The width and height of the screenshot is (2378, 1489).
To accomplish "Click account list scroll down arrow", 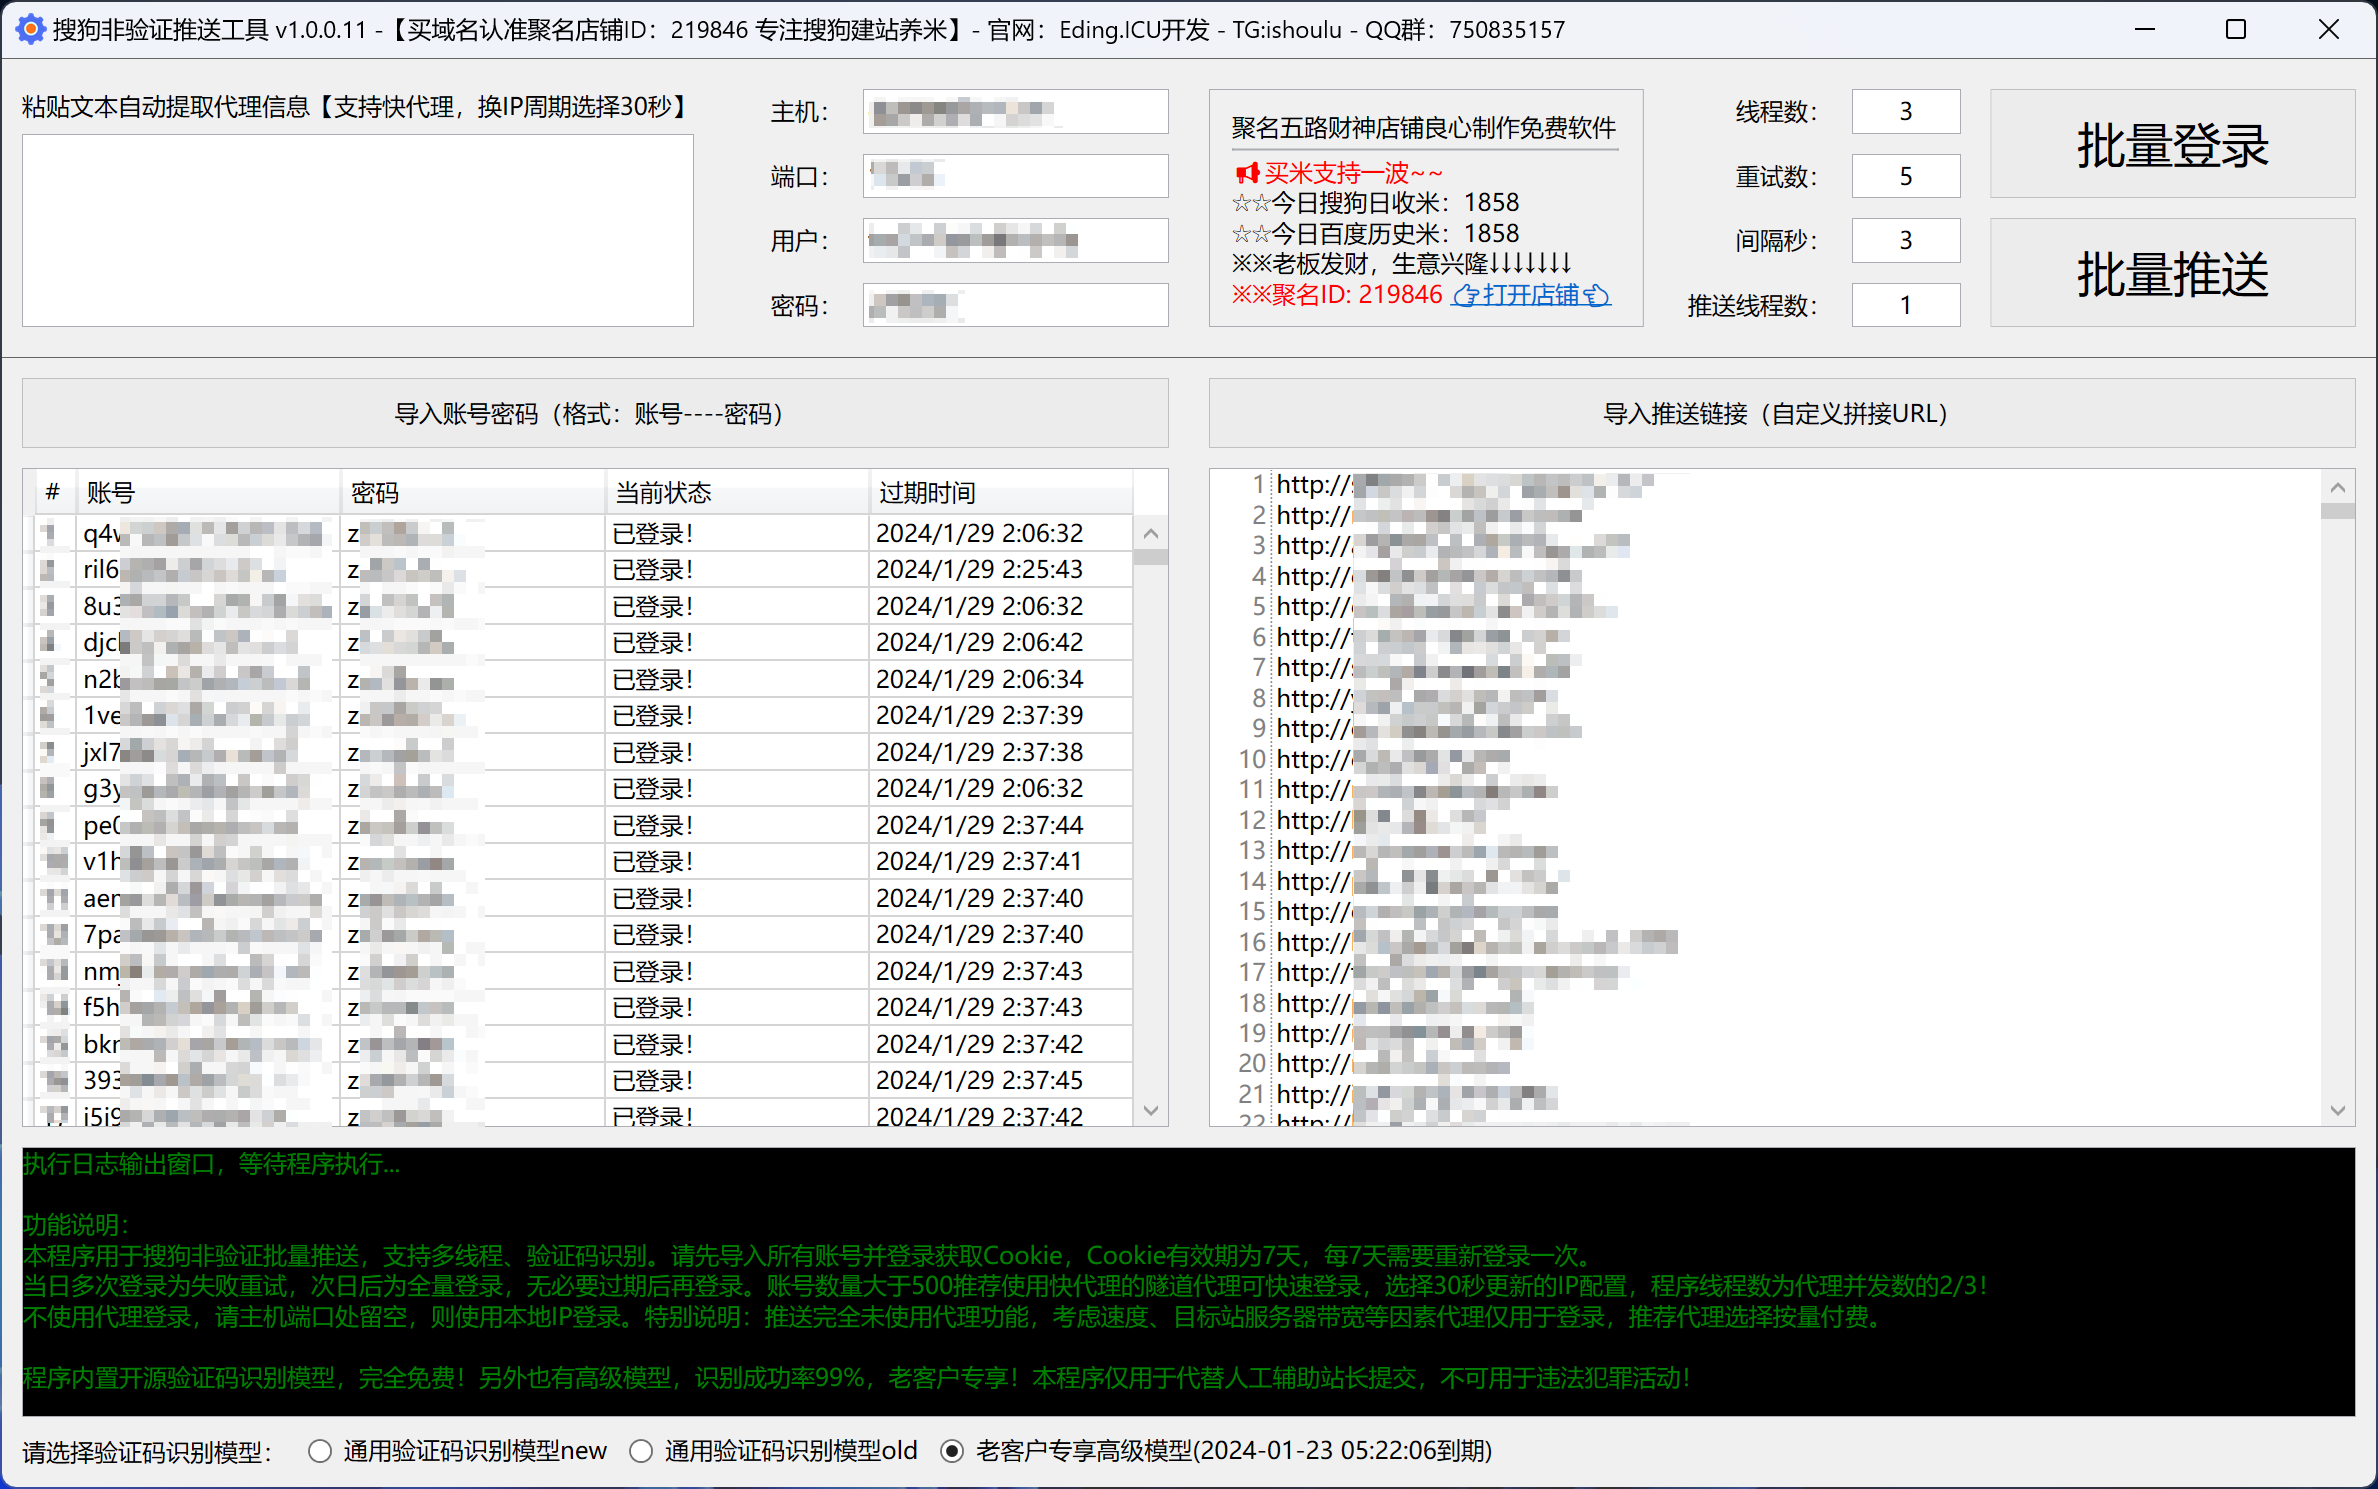I will click(x=1151, y=1110).
